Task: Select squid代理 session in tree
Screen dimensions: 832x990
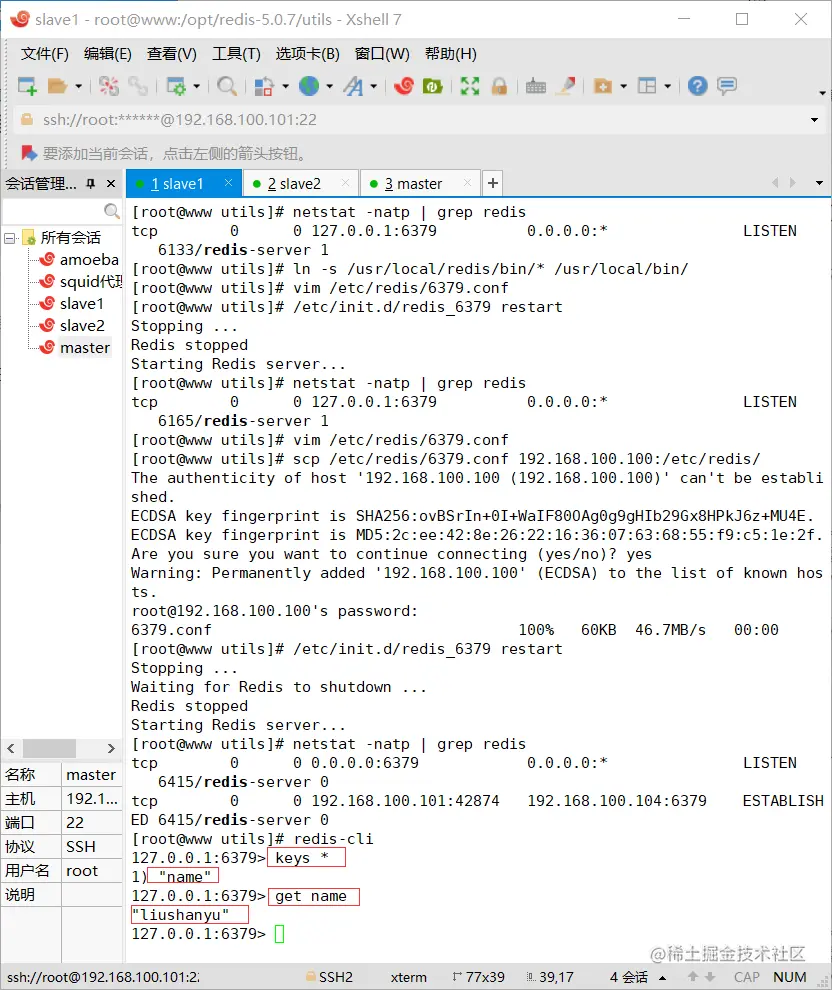Action: pos(90,282)
